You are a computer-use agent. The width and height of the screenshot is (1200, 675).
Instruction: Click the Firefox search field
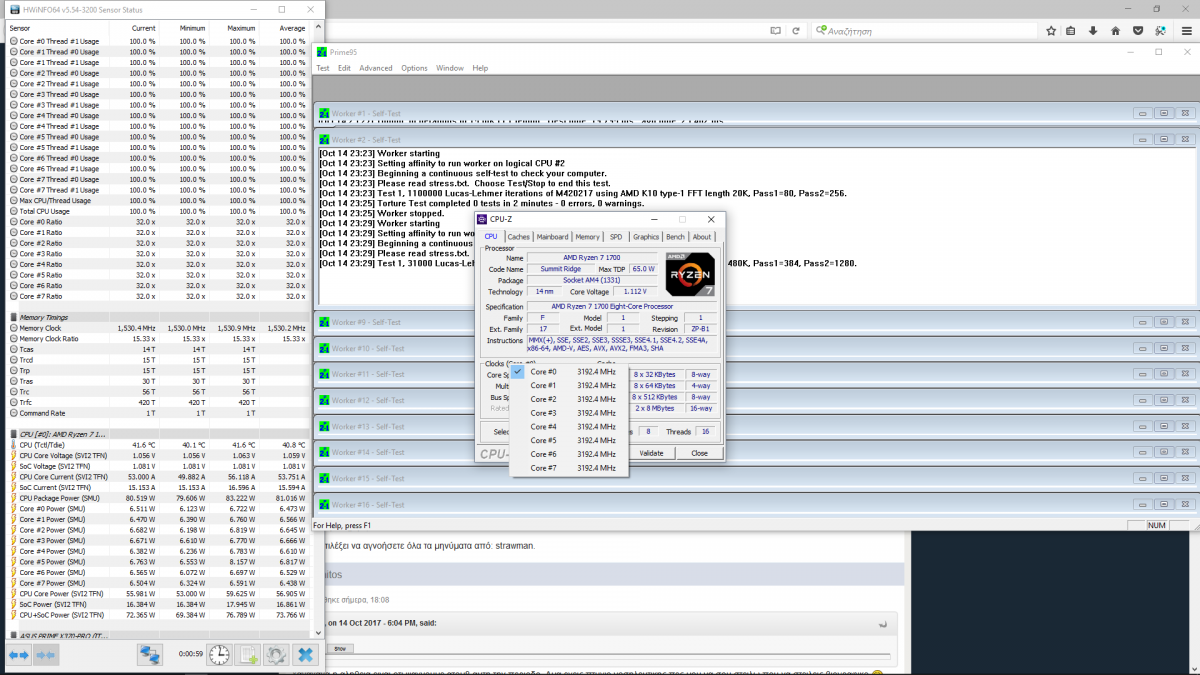(x=923, y=31)
